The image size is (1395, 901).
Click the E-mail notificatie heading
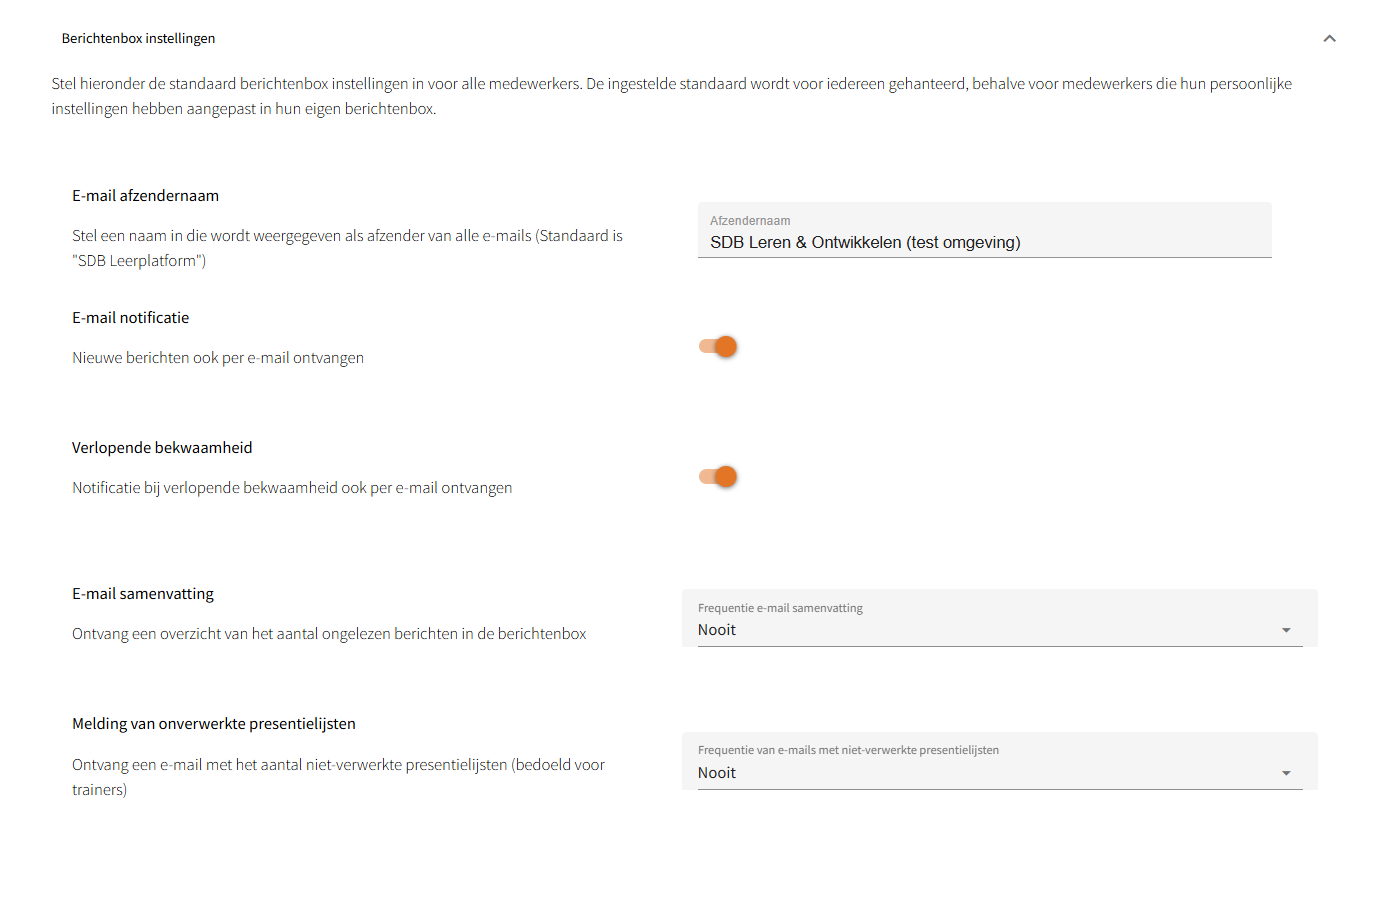click(x=130, y=318)
